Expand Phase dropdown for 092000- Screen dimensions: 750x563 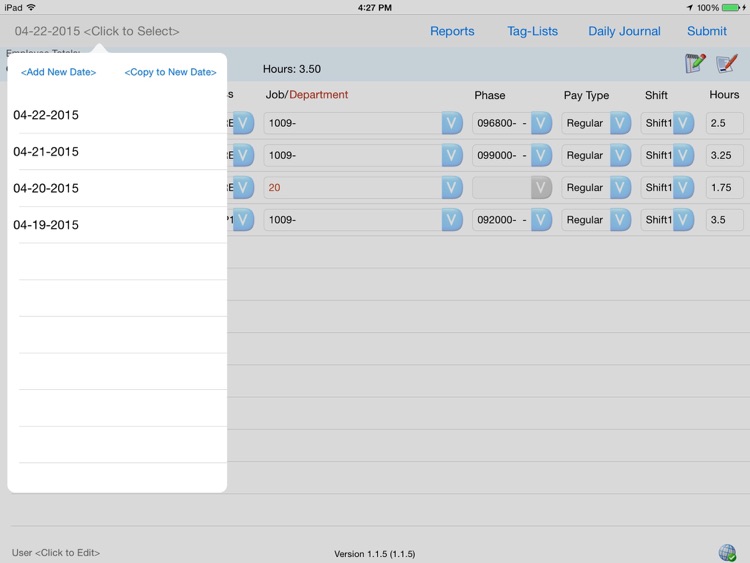tap(541, 220)
